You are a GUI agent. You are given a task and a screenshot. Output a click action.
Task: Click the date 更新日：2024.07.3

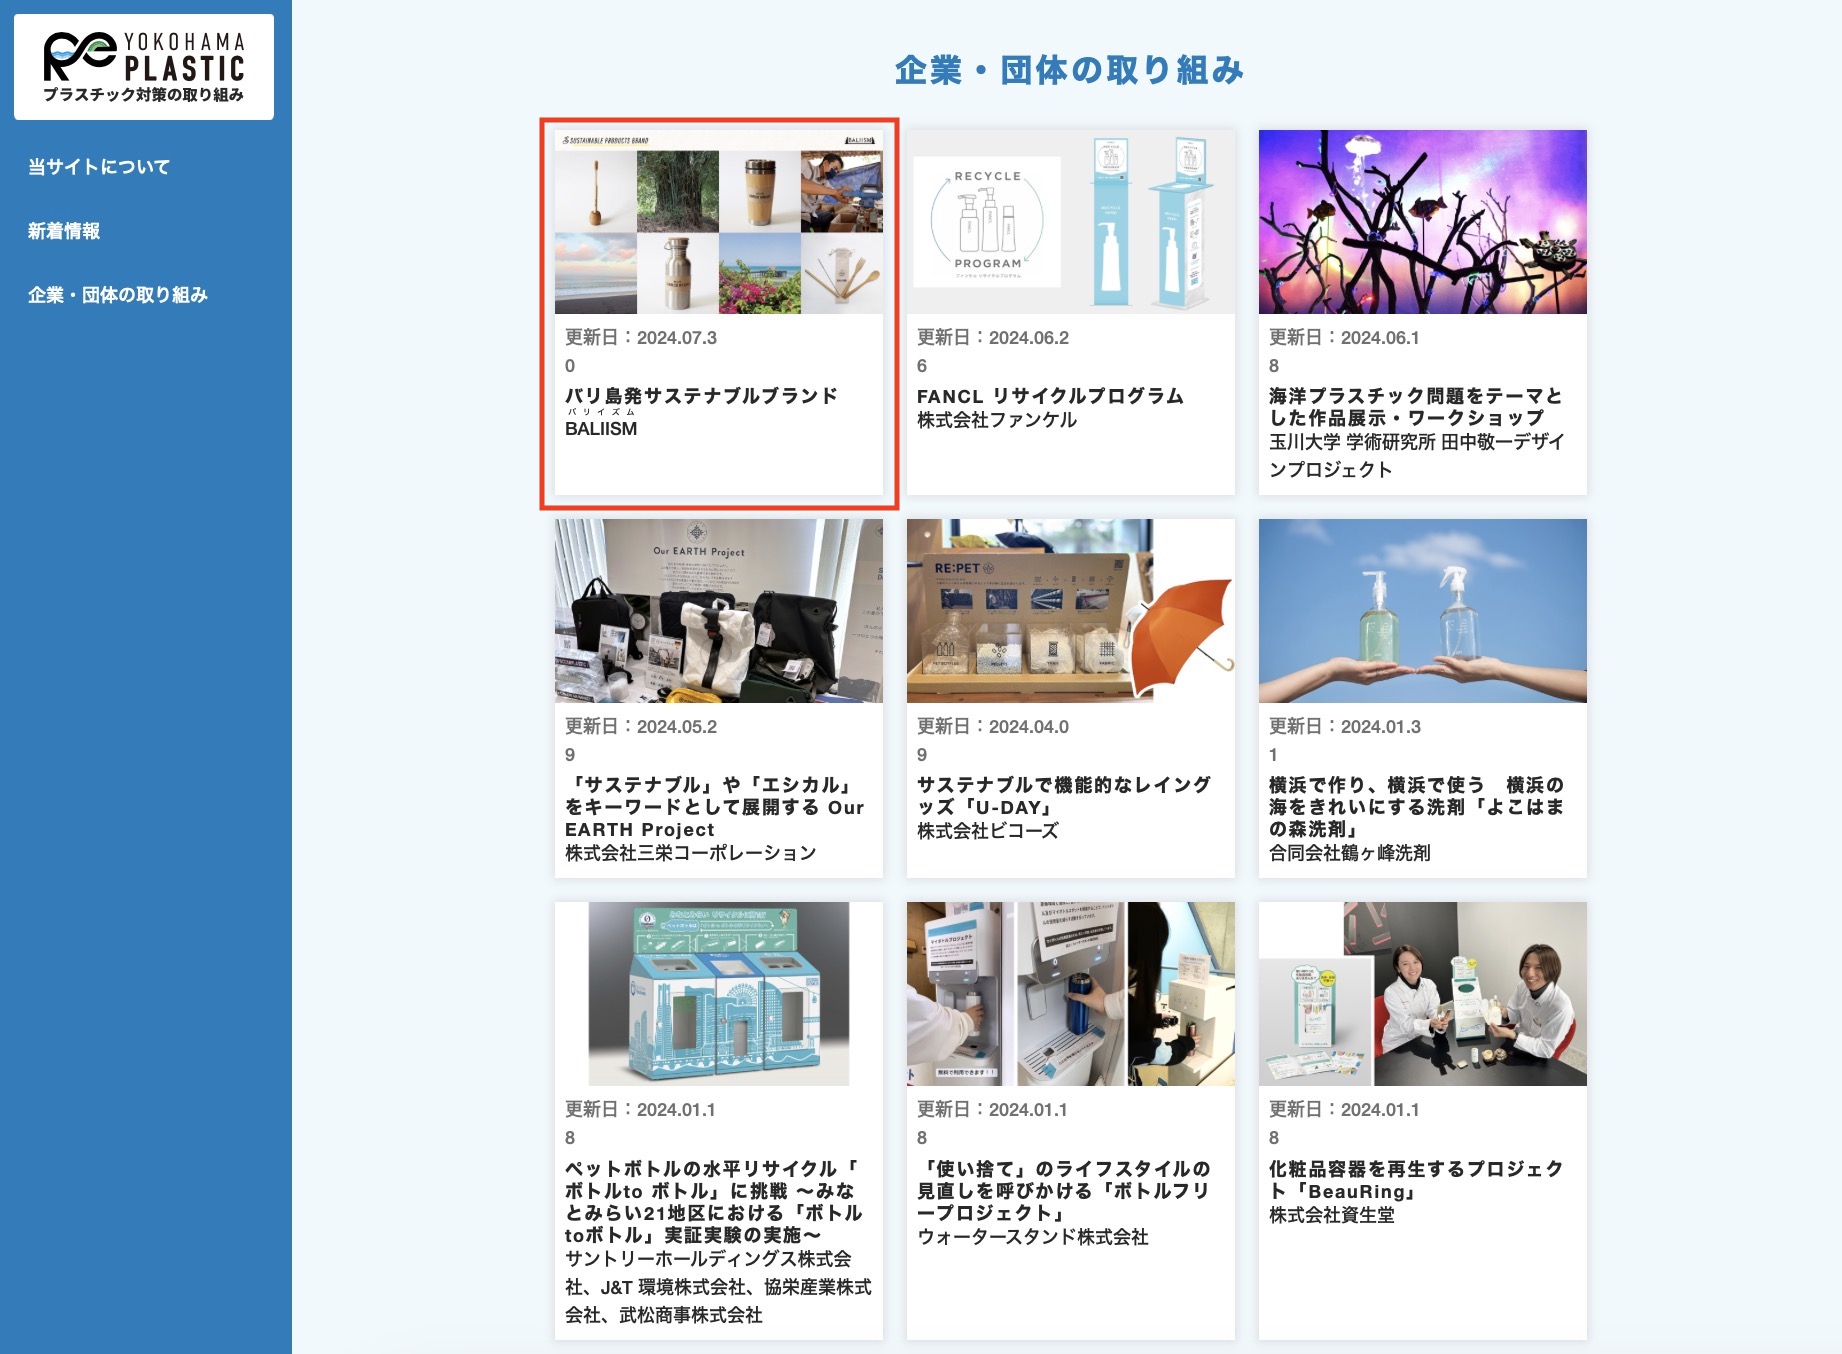coord(641,338)
